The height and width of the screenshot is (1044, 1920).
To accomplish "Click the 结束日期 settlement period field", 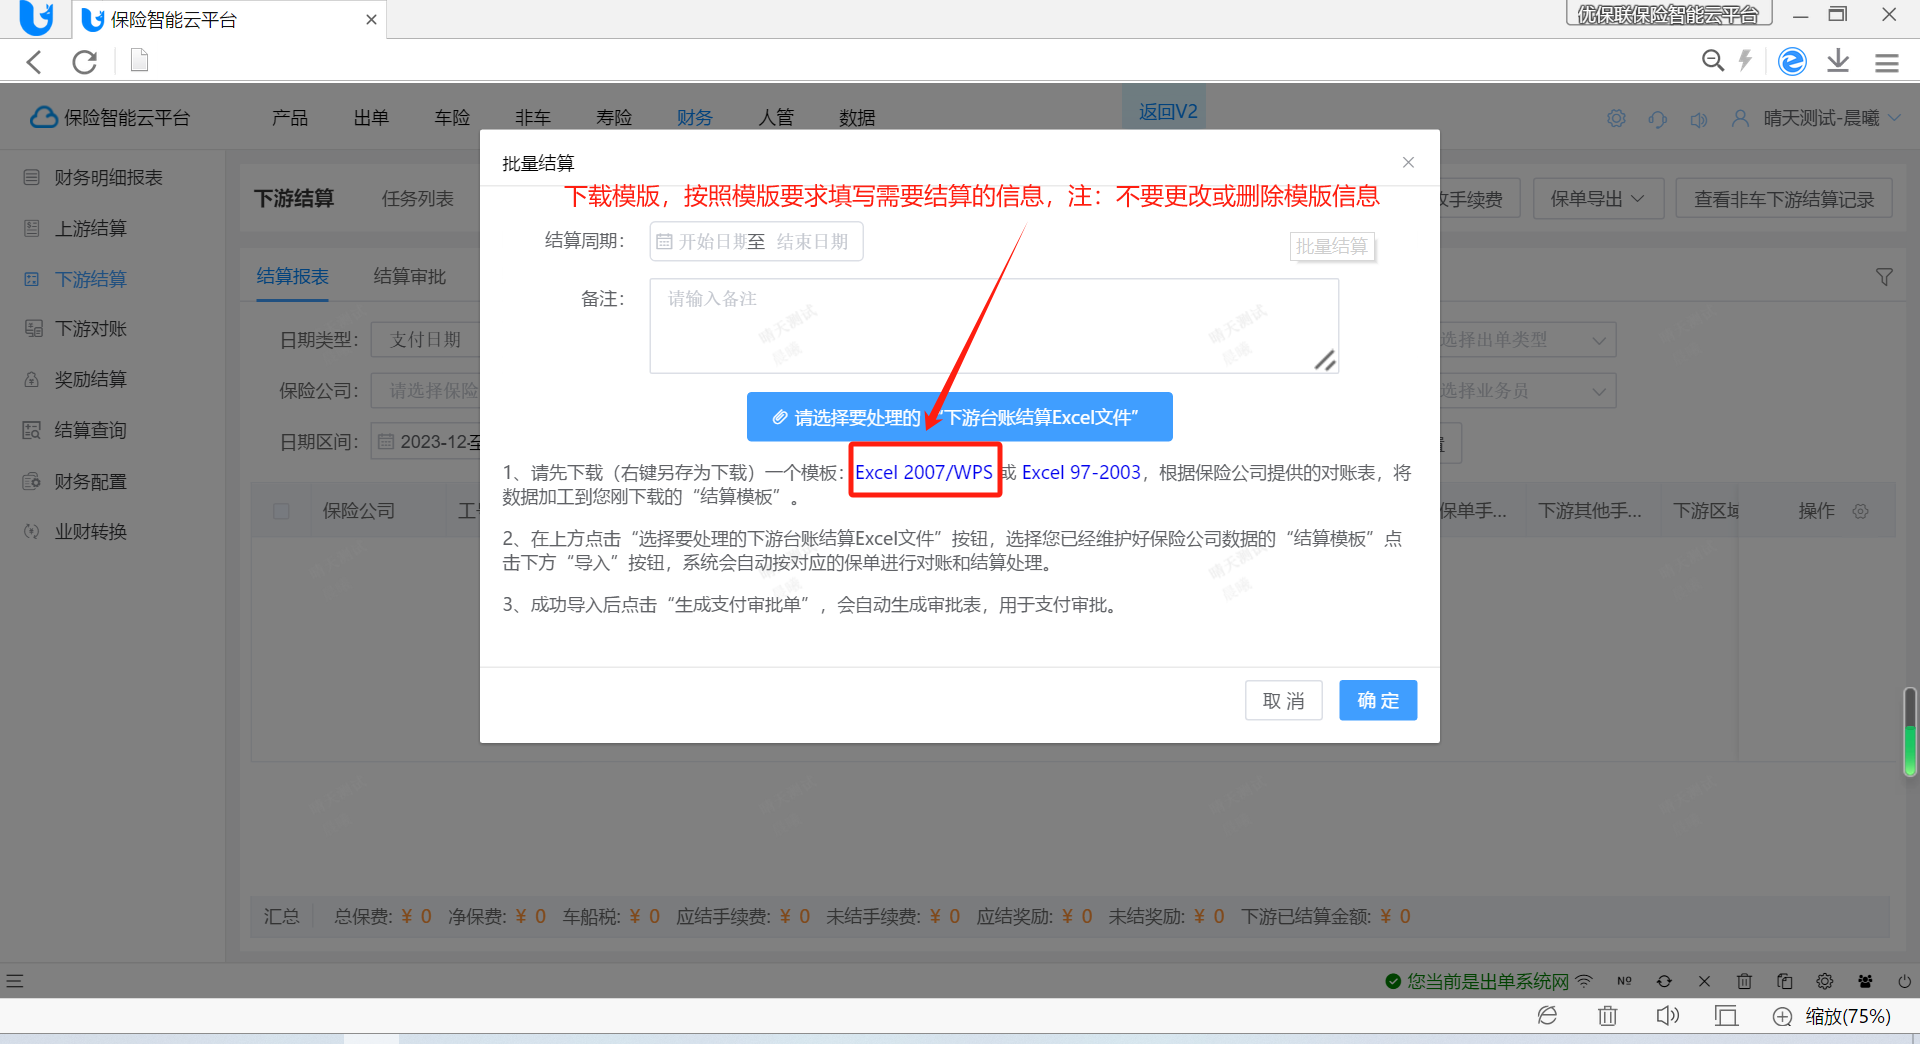I will click(812, 242).
